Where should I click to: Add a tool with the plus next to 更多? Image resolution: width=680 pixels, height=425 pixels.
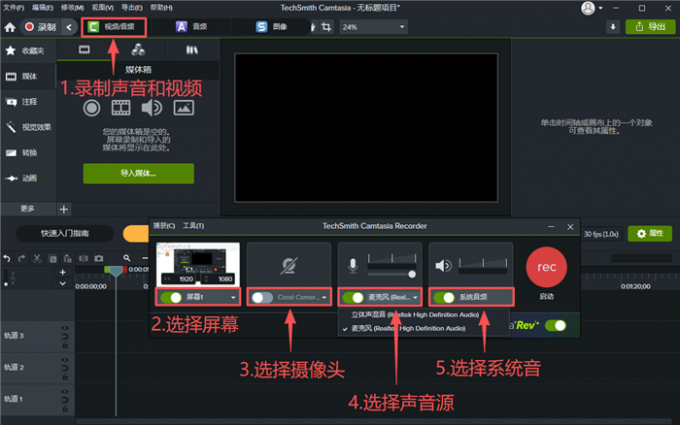(x=64, y=209)
